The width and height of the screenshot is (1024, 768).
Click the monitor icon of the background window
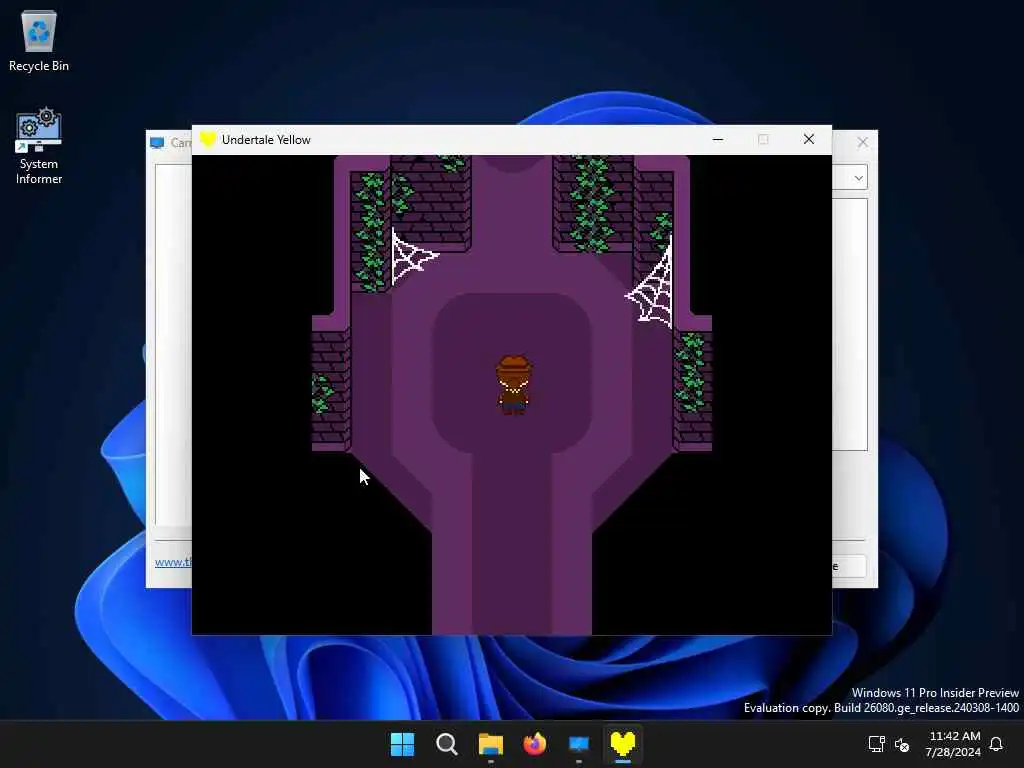[x=157, y=142]
